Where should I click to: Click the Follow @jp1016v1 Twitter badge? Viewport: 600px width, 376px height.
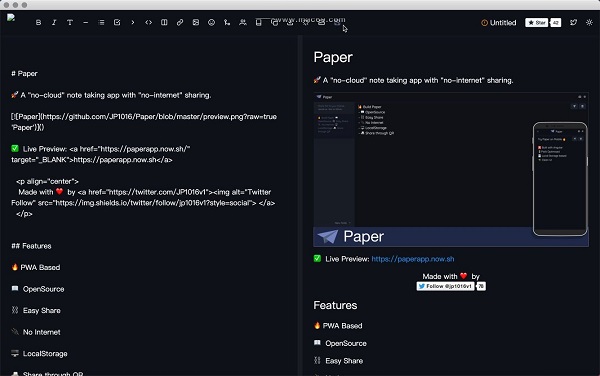(445, 286)
